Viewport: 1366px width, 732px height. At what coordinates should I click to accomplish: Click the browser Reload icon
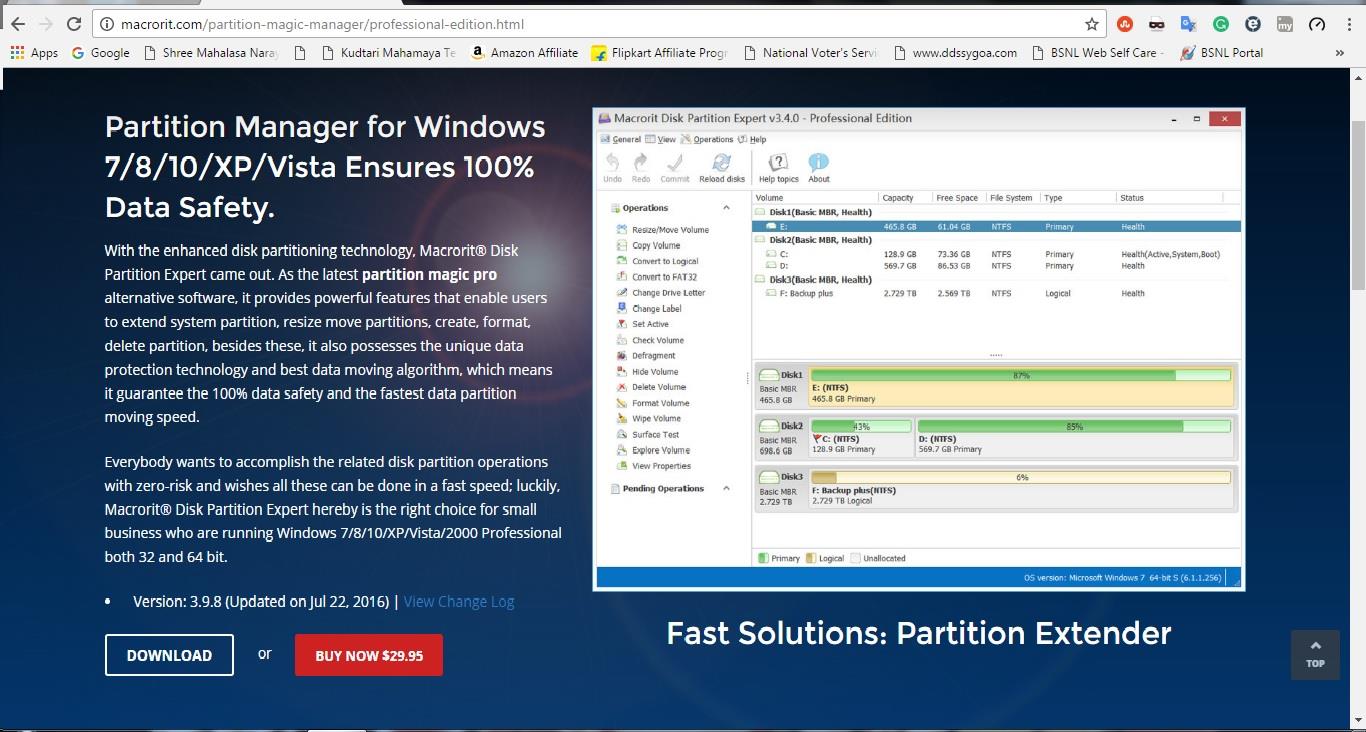coord(74,24)
